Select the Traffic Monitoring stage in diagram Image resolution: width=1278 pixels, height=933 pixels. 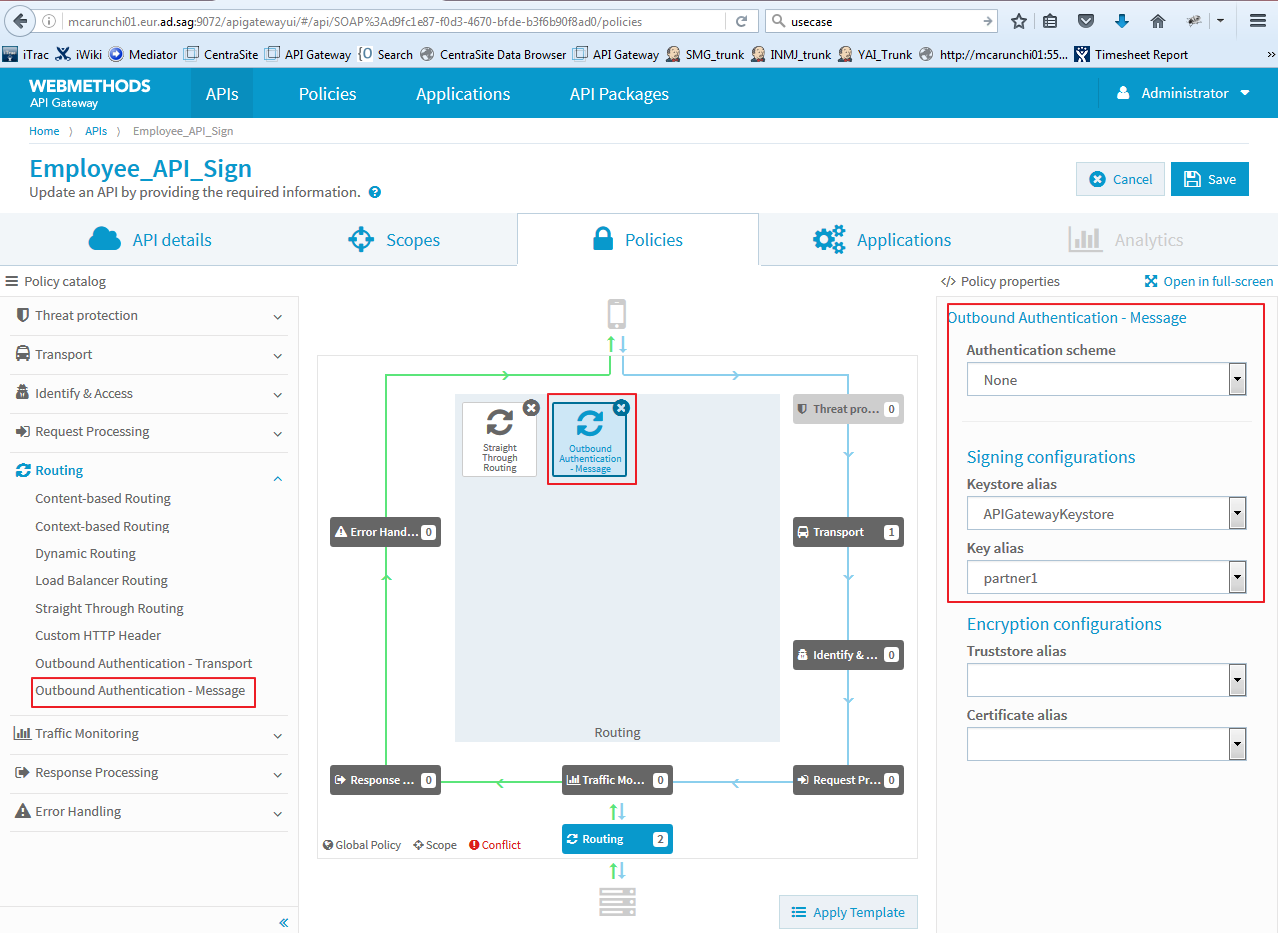tap(617, 780)
